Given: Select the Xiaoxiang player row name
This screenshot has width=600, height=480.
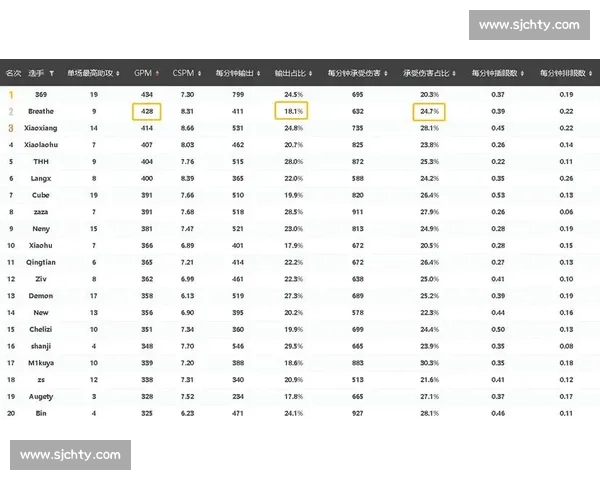Looking at the screenshot, I should click(41, 128).
